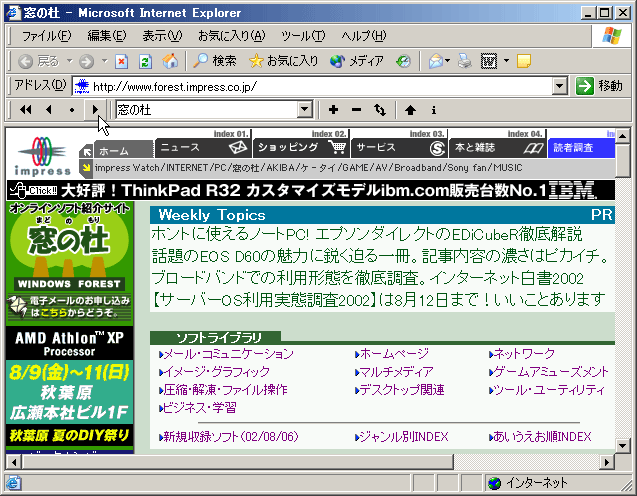Click the Go (移動) button
The image size is (637, 496).
click(599, 86)
